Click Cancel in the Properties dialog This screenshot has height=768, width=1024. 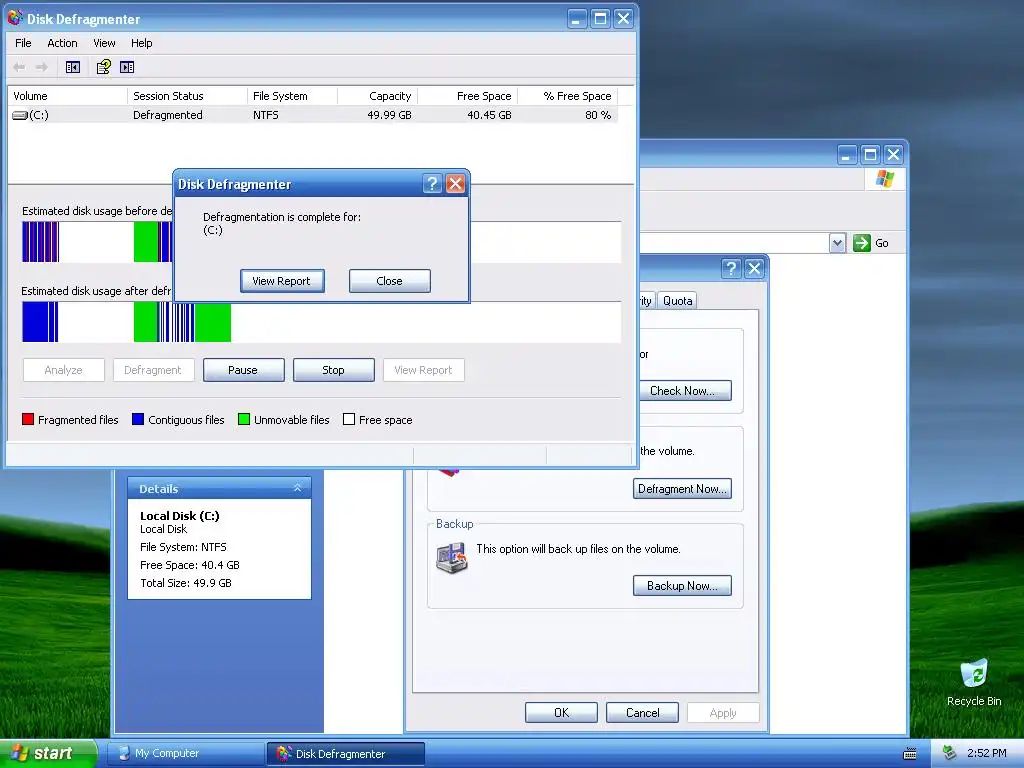click(x=643, y=712)
